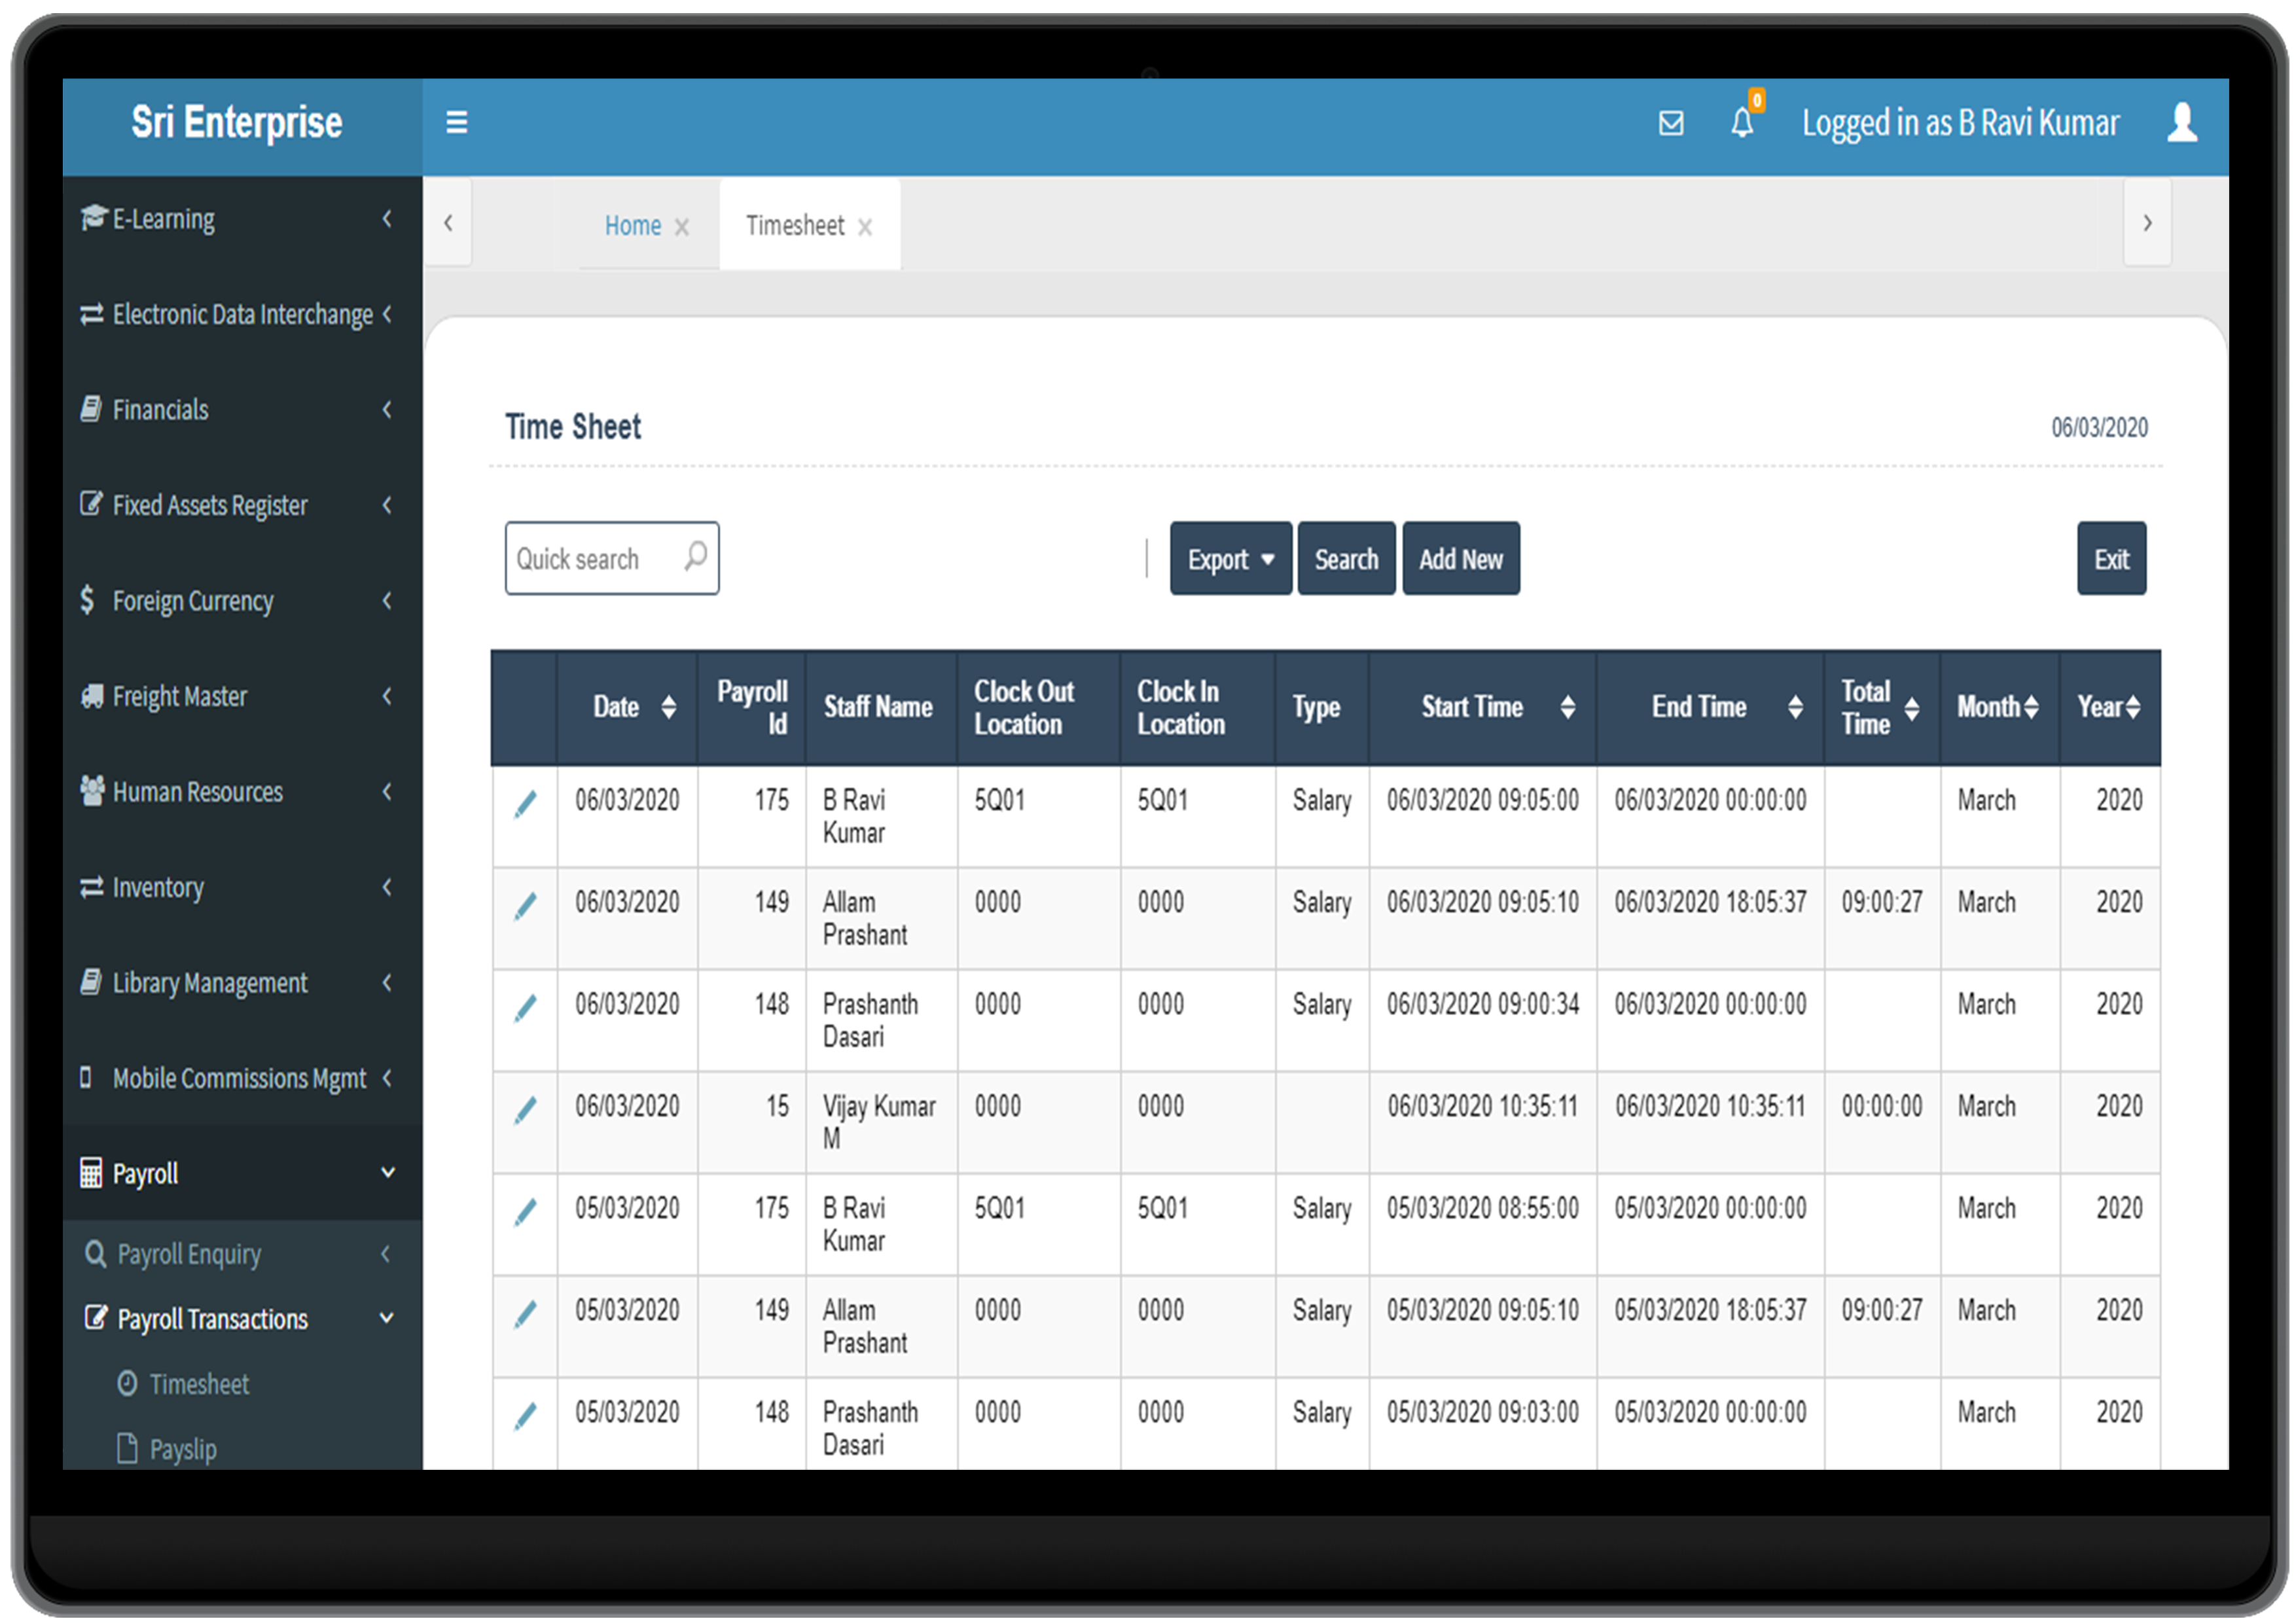Edit the Allam Prashant 06/03/2020 row pencil
Image resolution: width=2296 pixels, height=1623 pixels.
[525, 906]
